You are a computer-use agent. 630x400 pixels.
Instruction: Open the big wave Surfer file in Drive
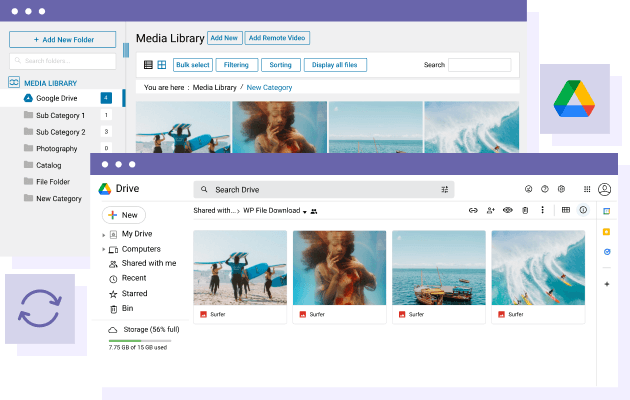point(538,277)
